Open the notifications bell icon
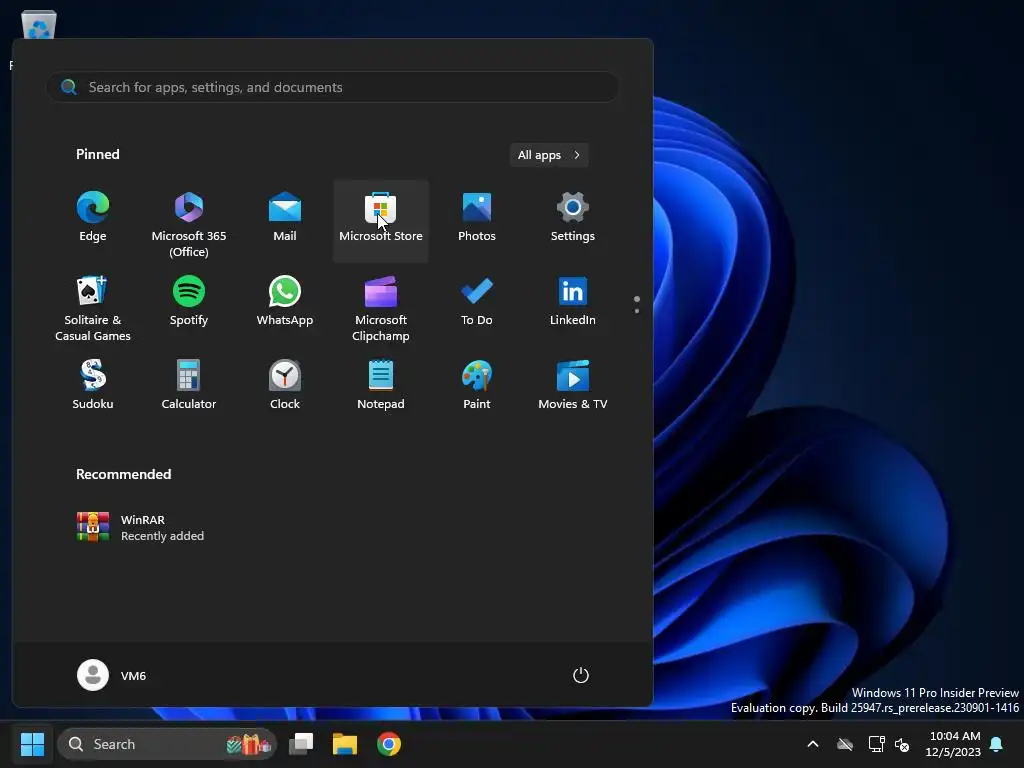This screenshot has width=1024, height=768. (x=997, y=744)
